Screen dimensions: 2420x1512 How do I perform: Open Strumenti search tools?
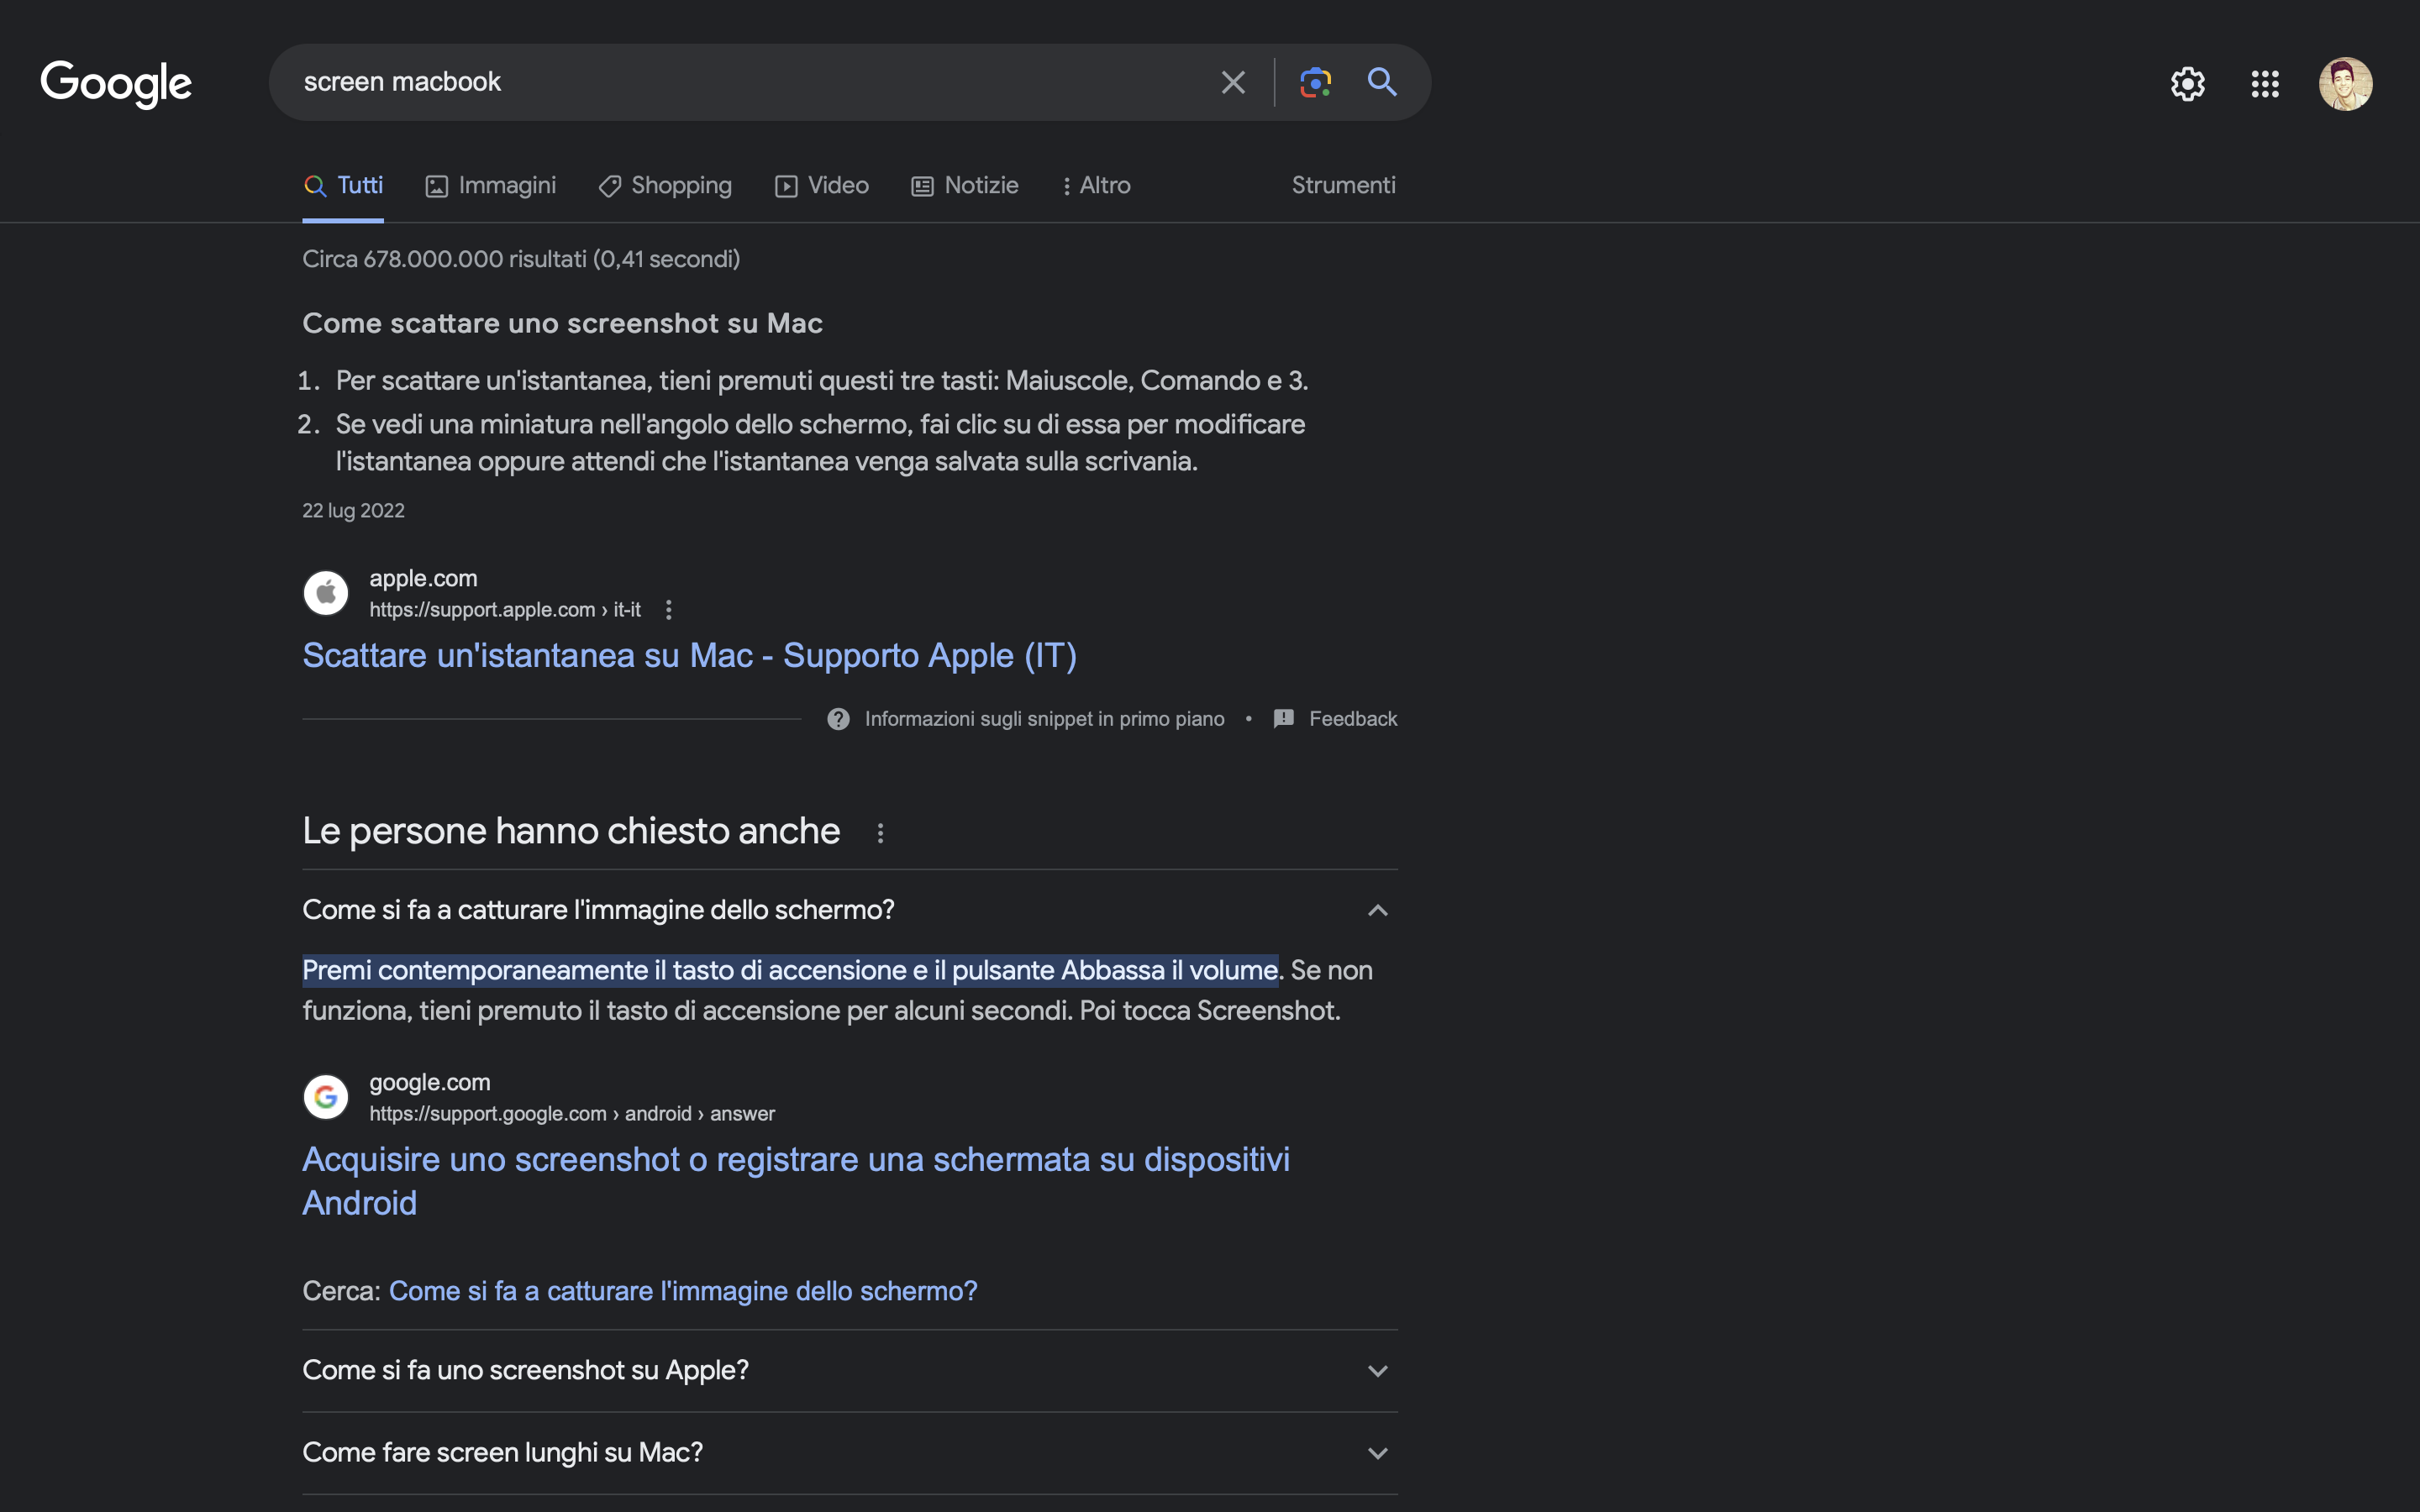pos(1343,185)
